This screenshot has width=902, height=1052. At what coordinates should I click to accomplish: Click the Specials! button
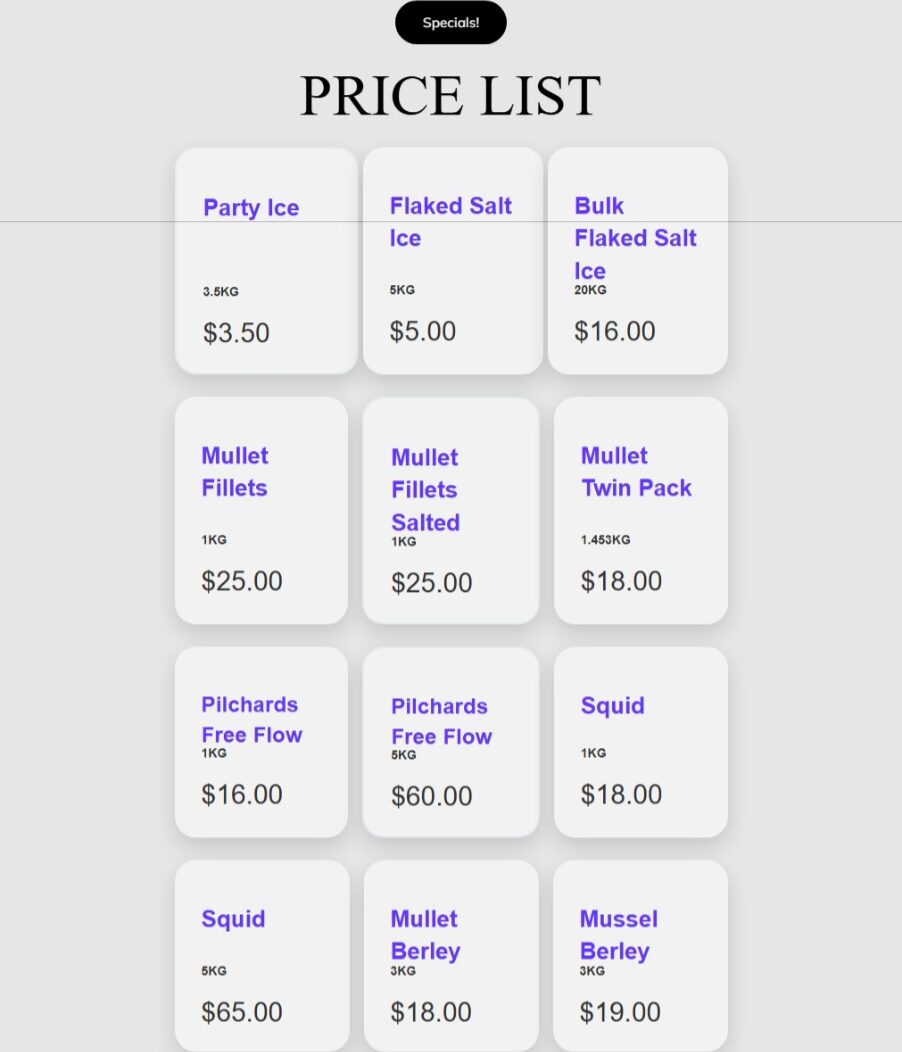[450, 23]
